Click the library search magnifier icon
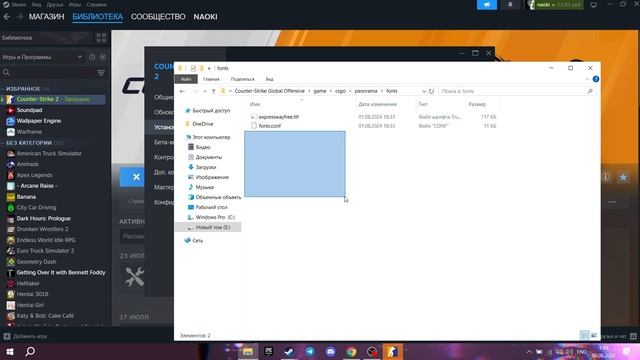Image resolution: width=640 pixels, height=360 pixels. (x=6, y=72)
